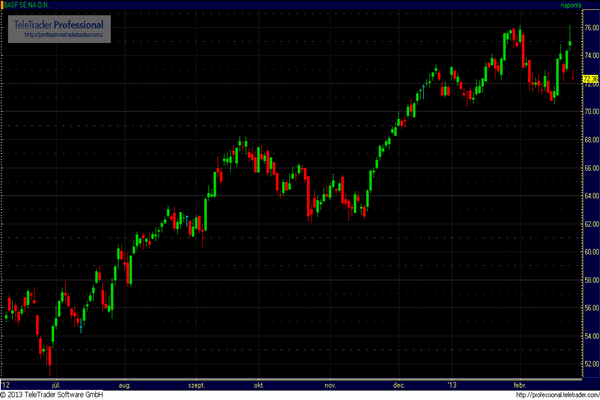600x400 pixels.
Task: Open the professional.teletrader.com link under the logo
Action: click(58, 36)
